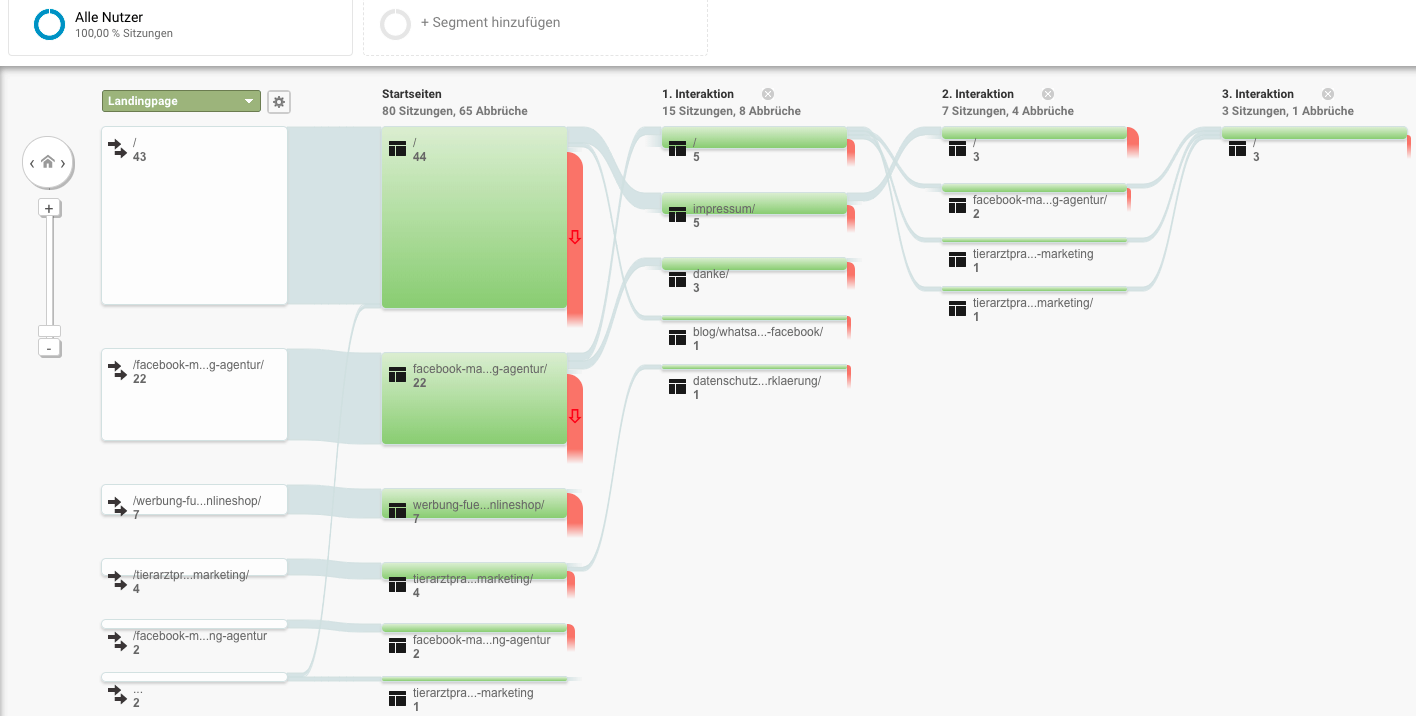Remove the 2. Interaktion step

tap(1048, 94)
